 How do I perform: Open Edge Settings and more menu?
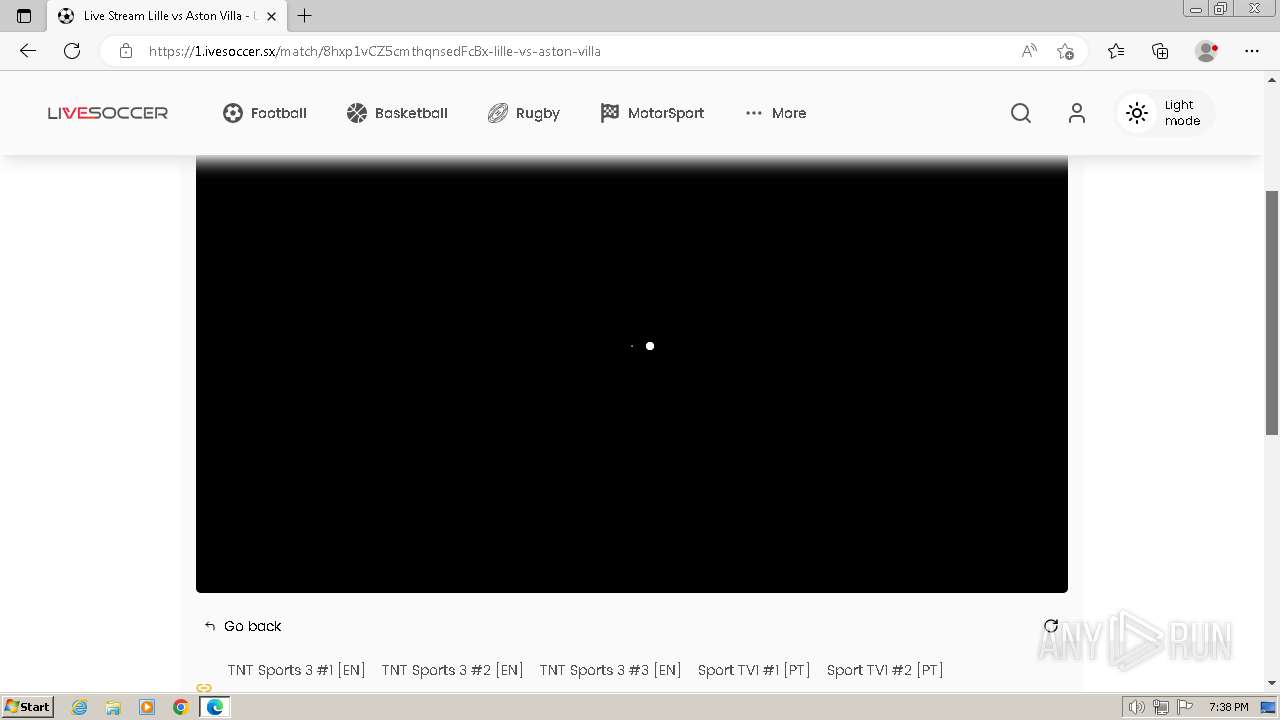pos(1252,51)
